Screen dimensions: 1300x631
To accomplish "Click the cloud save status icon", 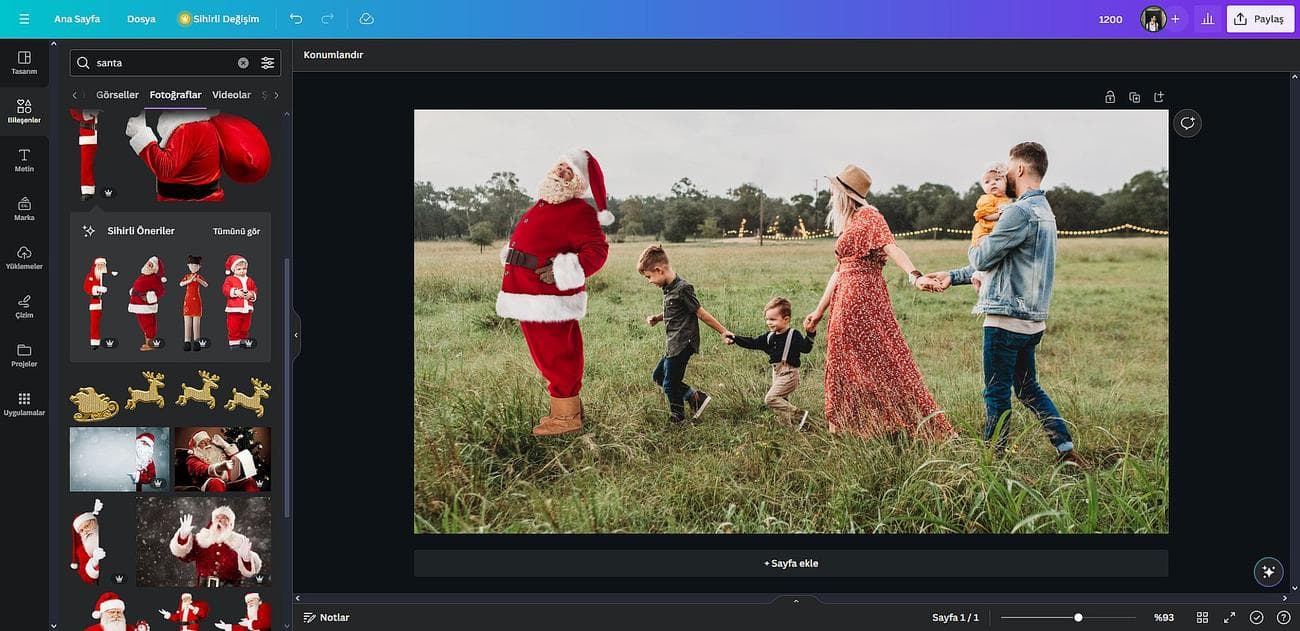I will tap(366, 19).
